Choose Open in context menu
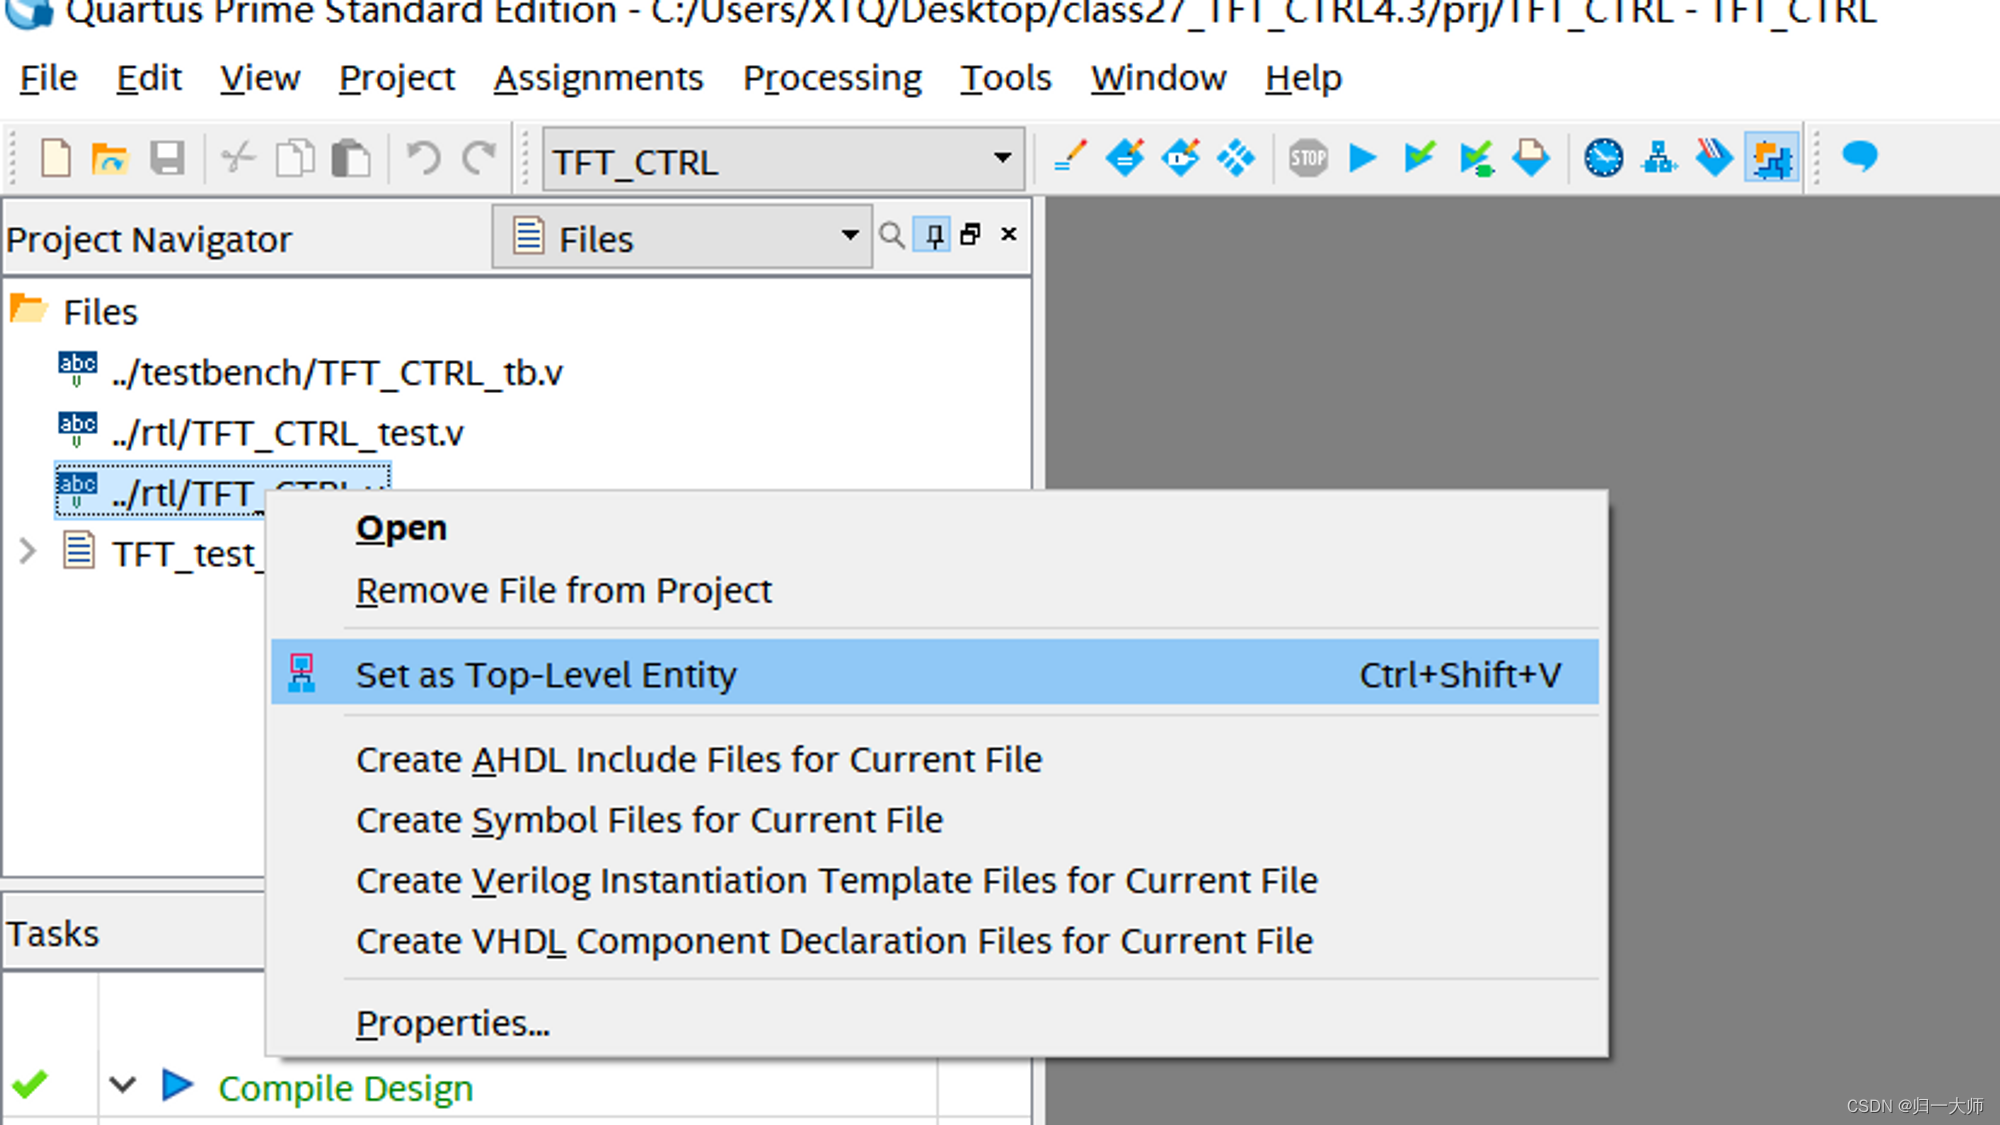Screen dimensions: 2000x1125 [x=935, y=528]
